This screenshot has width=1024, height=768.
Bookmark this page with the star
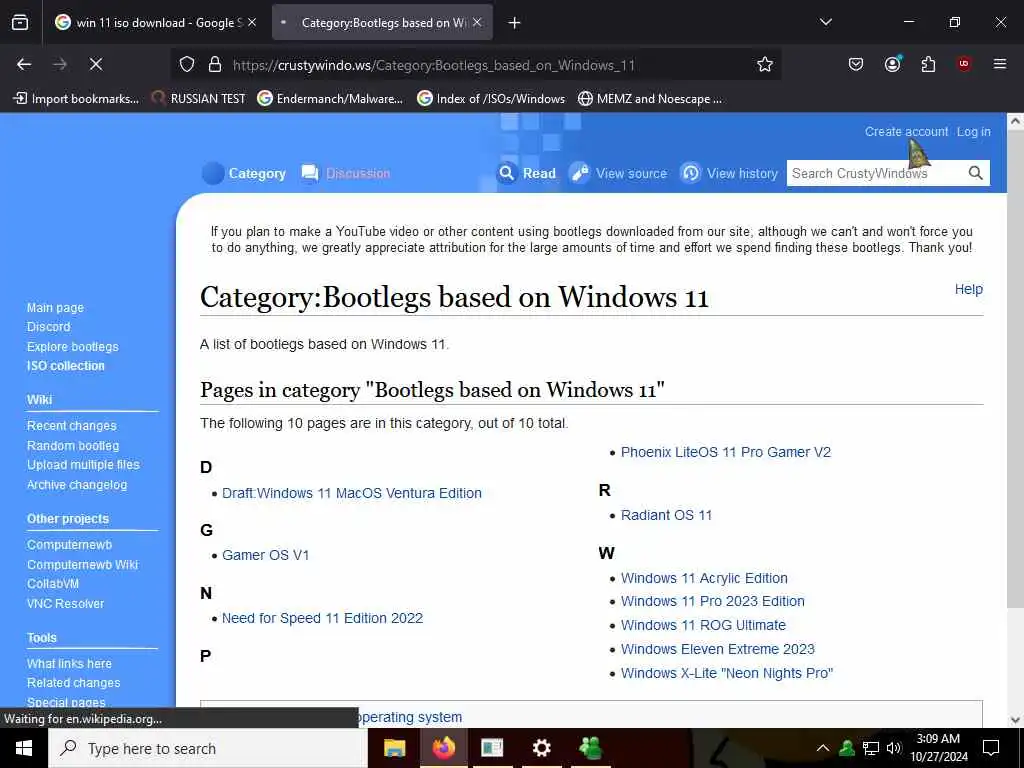point(765,65)
